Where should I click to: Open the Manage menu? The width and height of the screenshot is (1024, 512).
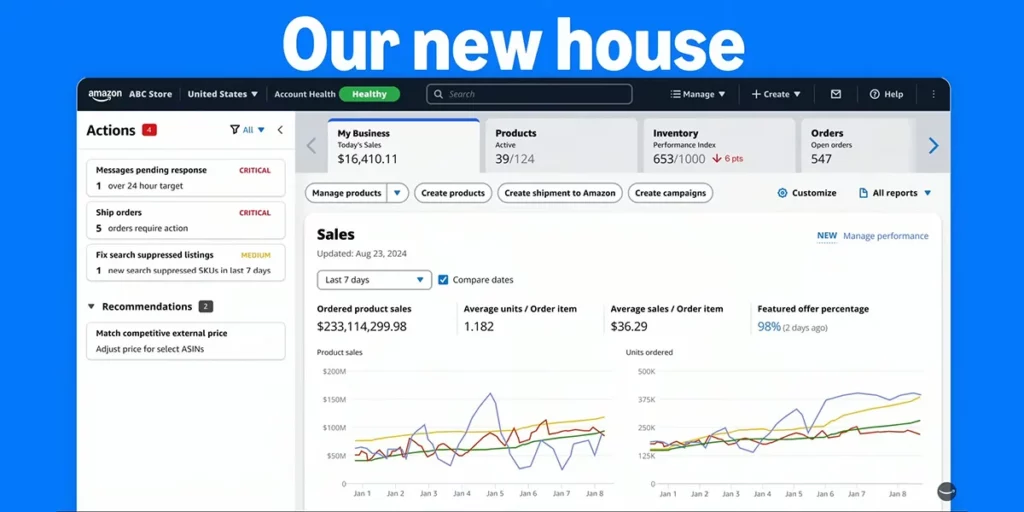(698, 94)
